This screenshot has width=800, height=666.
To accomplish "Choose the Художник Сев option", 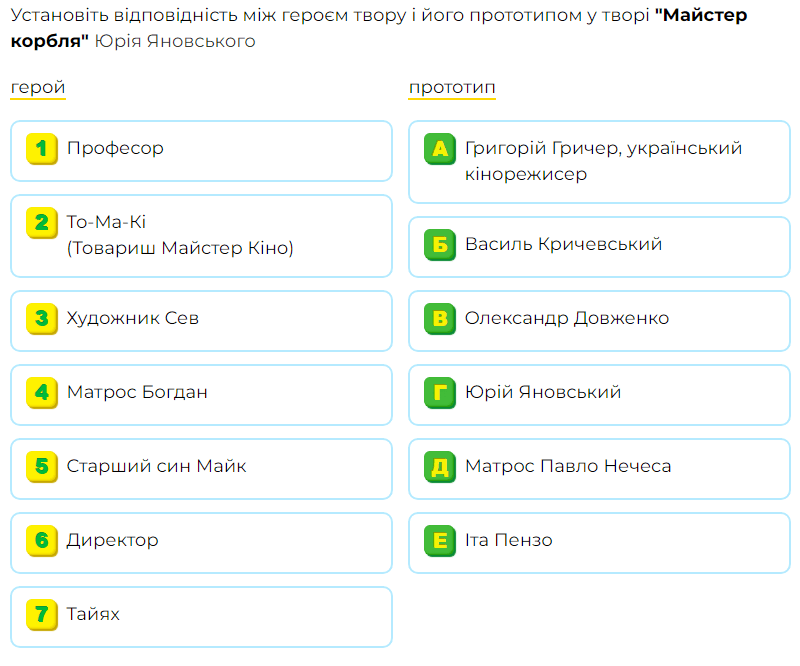I will tap(202, 321).
